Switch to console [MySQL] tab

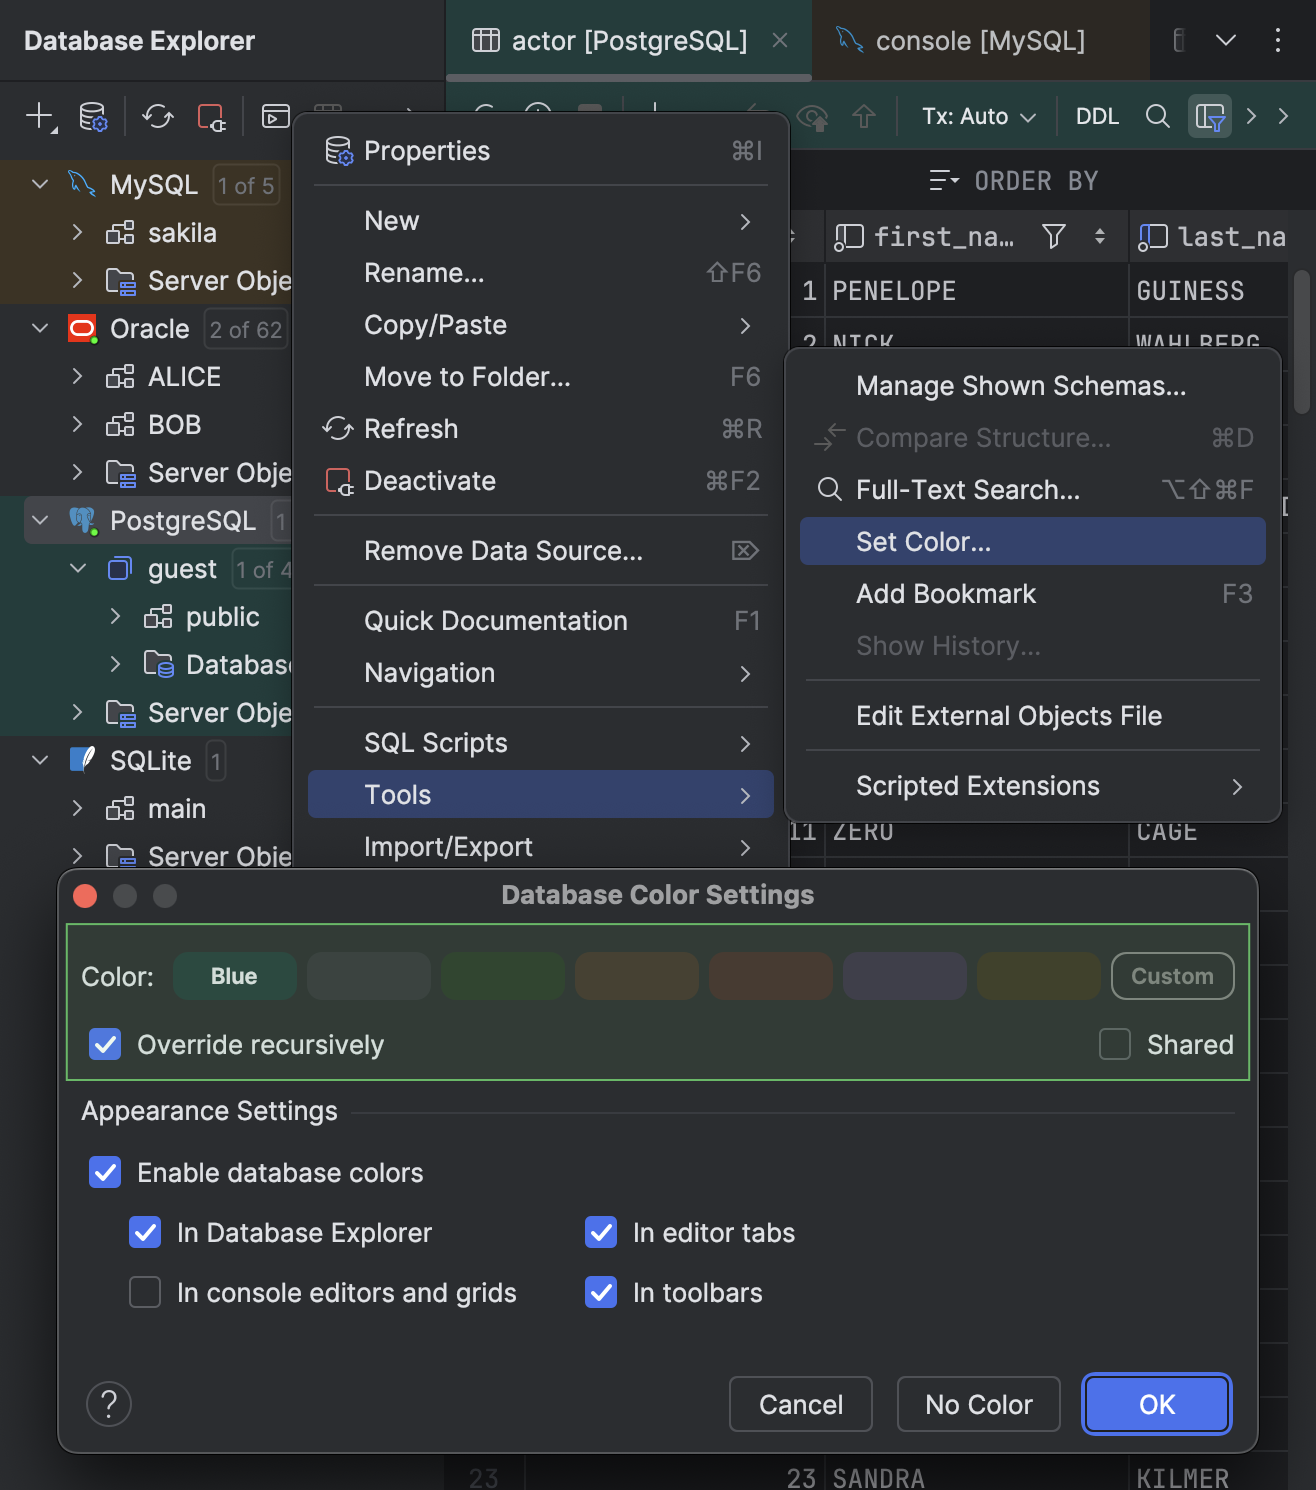pyautogui.click(x=979, y=41)
